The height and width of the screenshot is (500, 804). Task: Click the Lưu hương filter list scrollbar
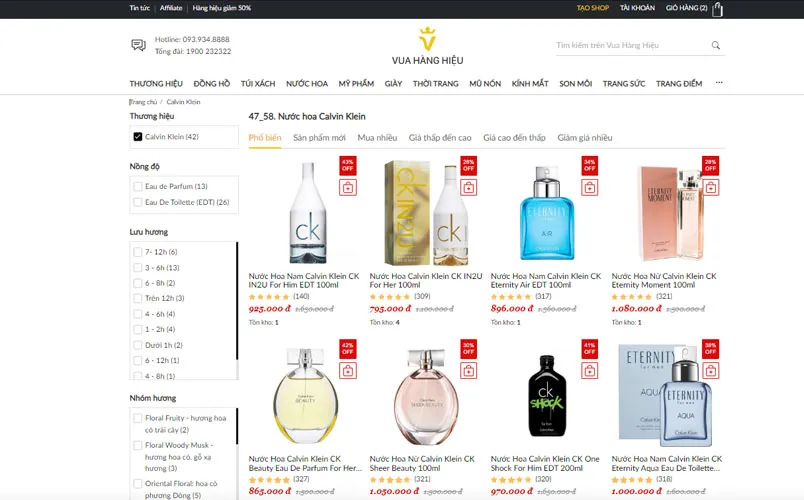tap(237, 302)
